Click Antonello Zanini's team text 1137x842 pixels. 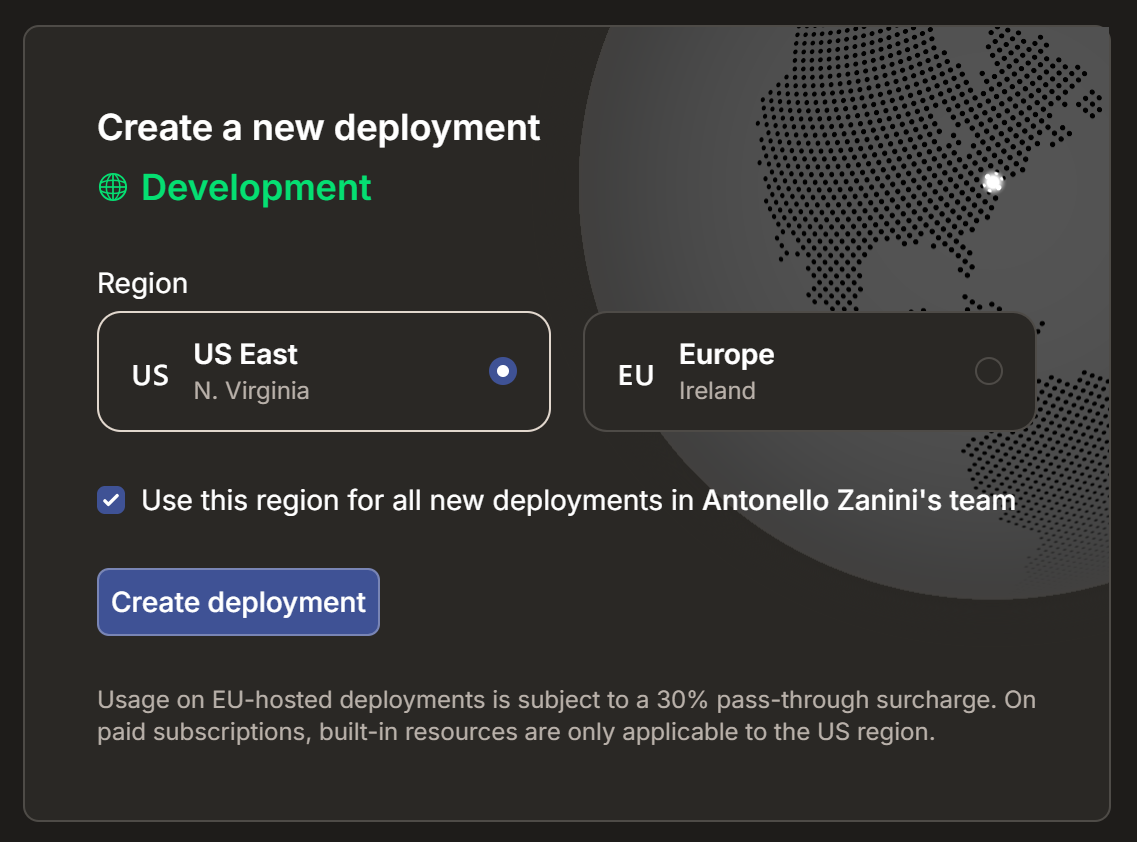[x=859, y=500]
